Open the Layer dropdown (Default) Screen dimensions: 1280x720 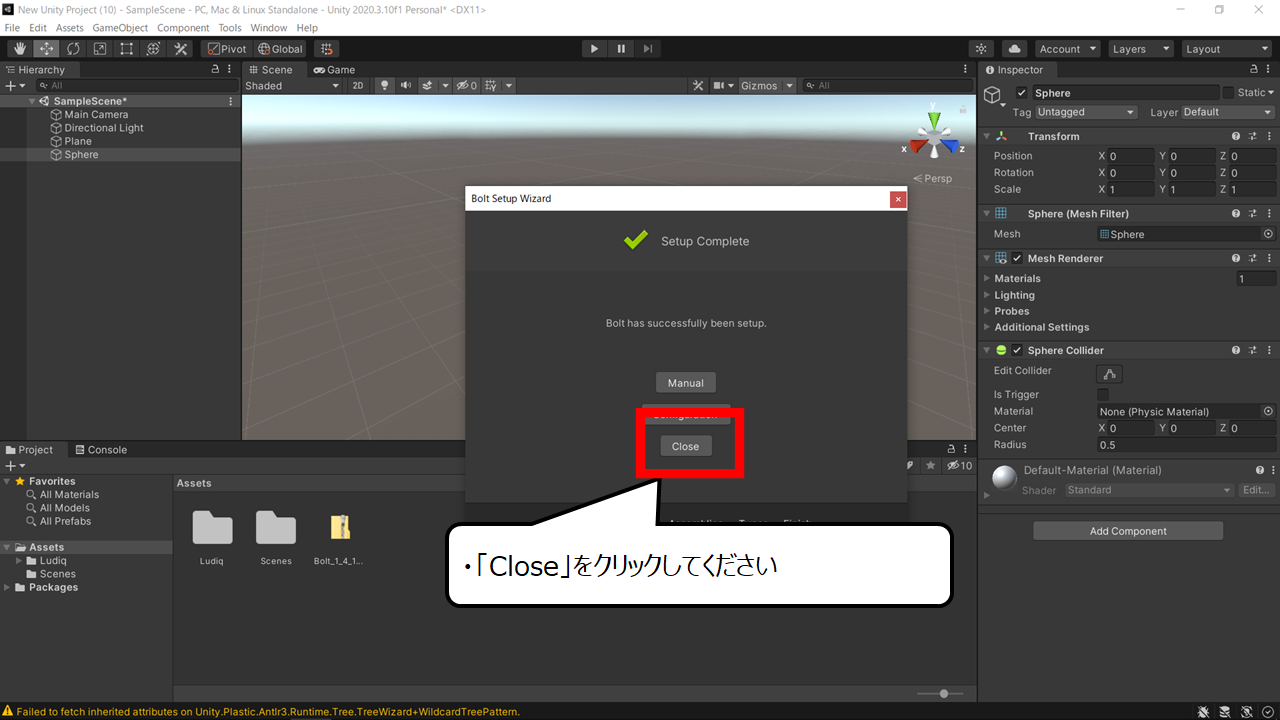click(x=1228, y=112)
